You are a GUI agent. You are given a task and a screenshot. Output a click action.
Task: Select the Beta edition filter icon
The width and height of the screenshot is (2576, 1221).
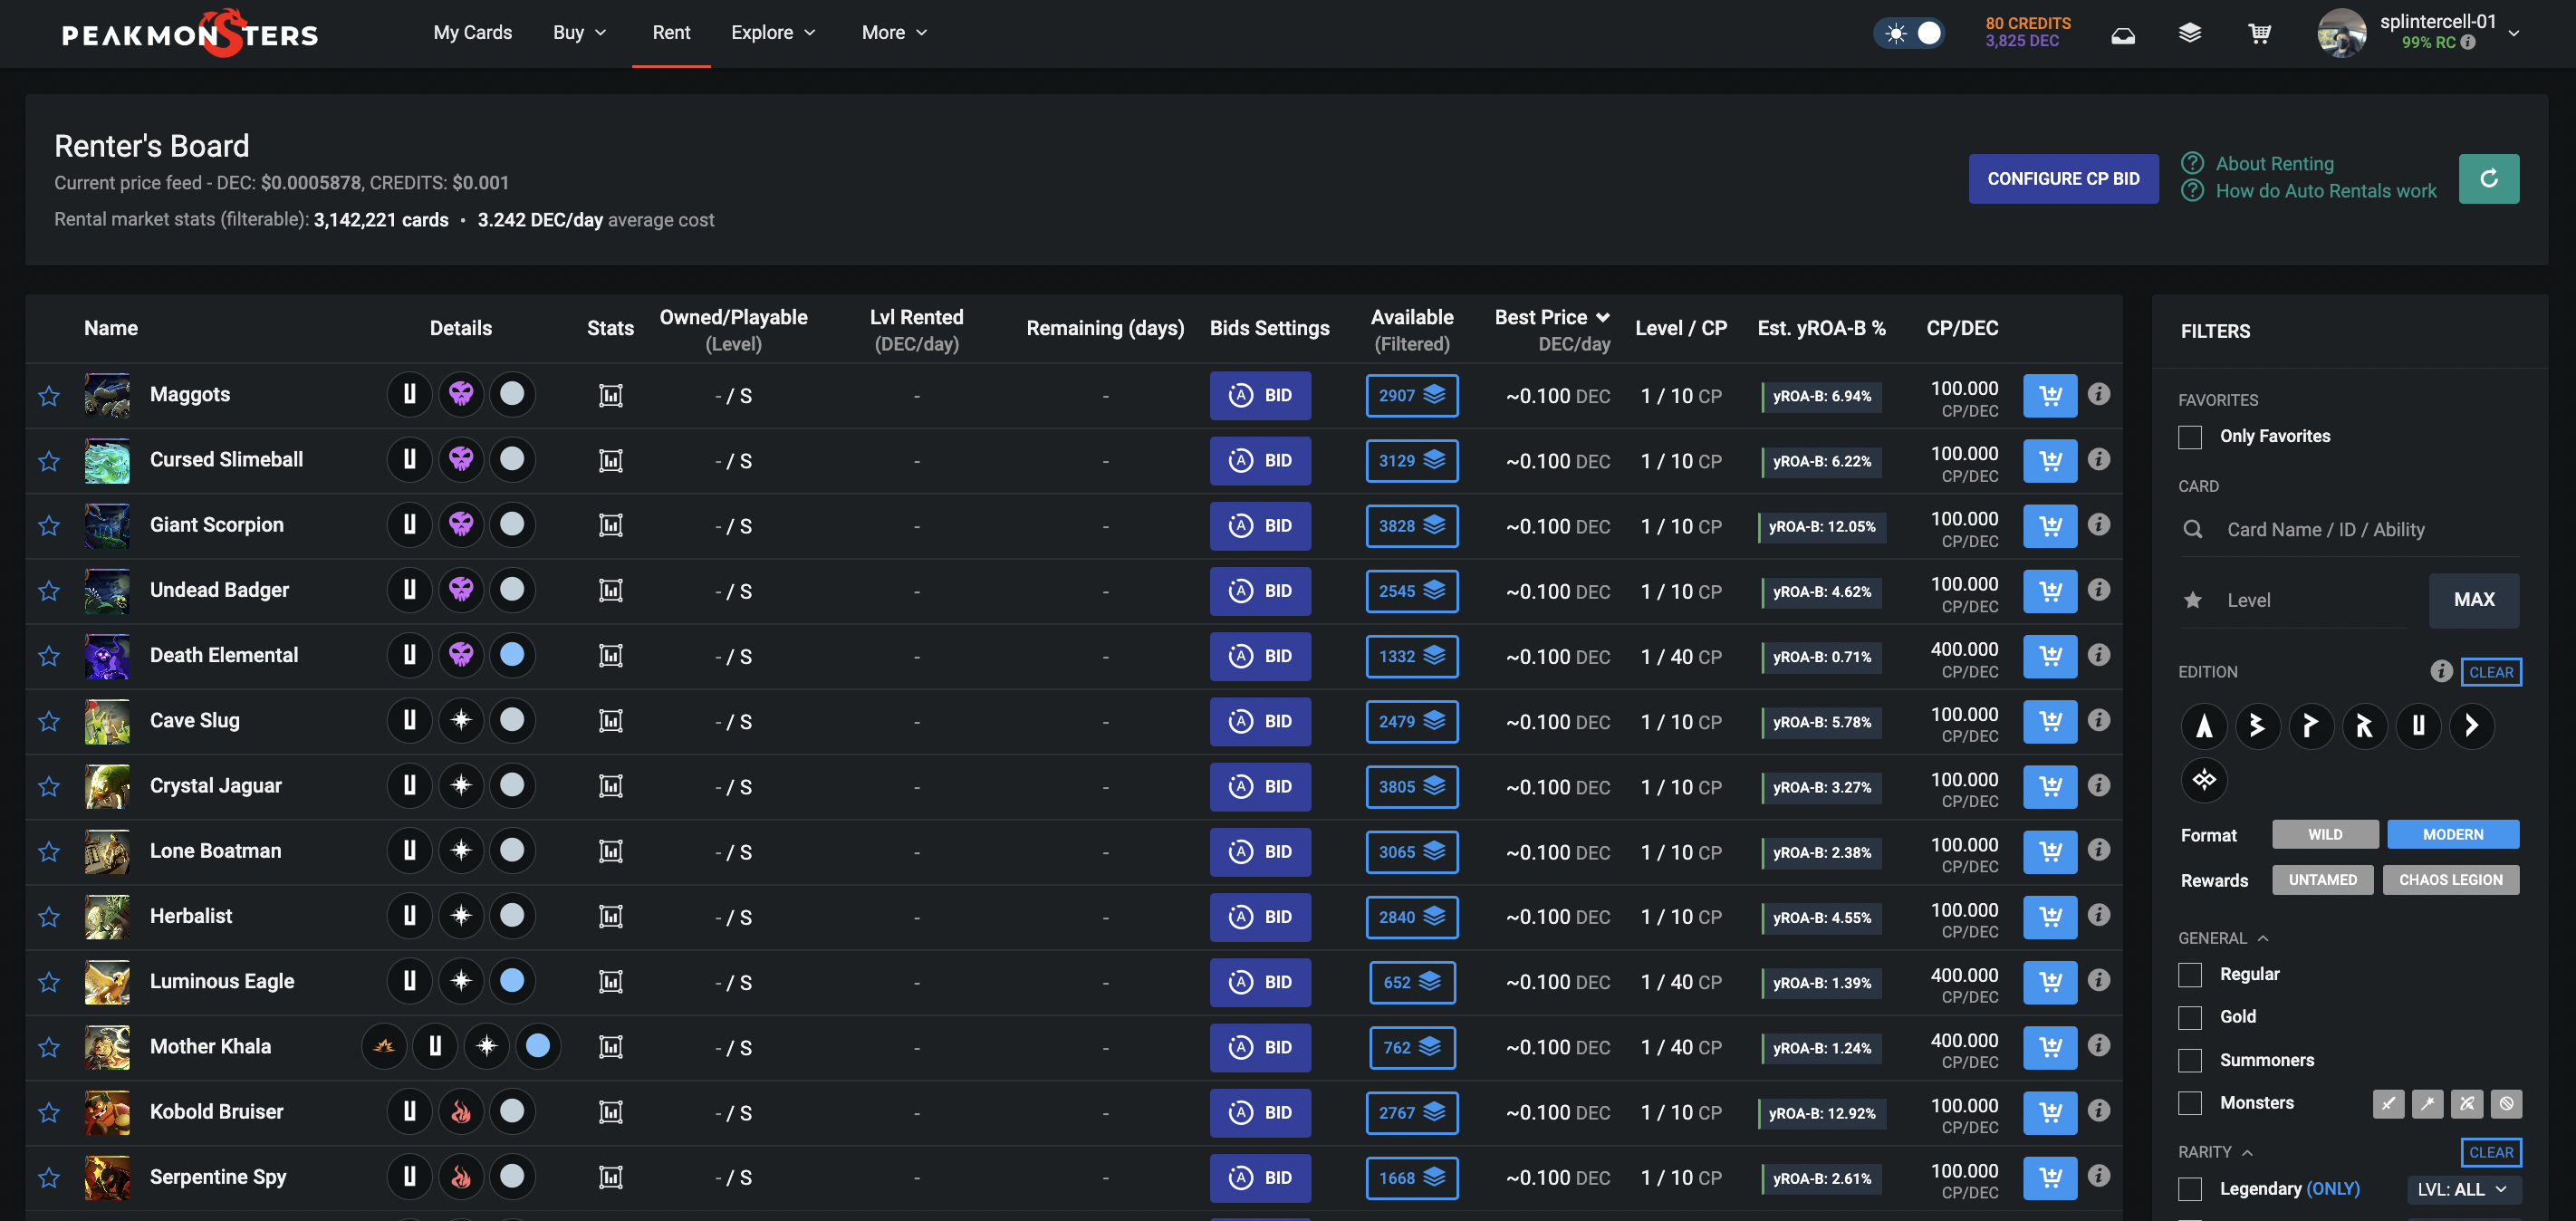2257,726
